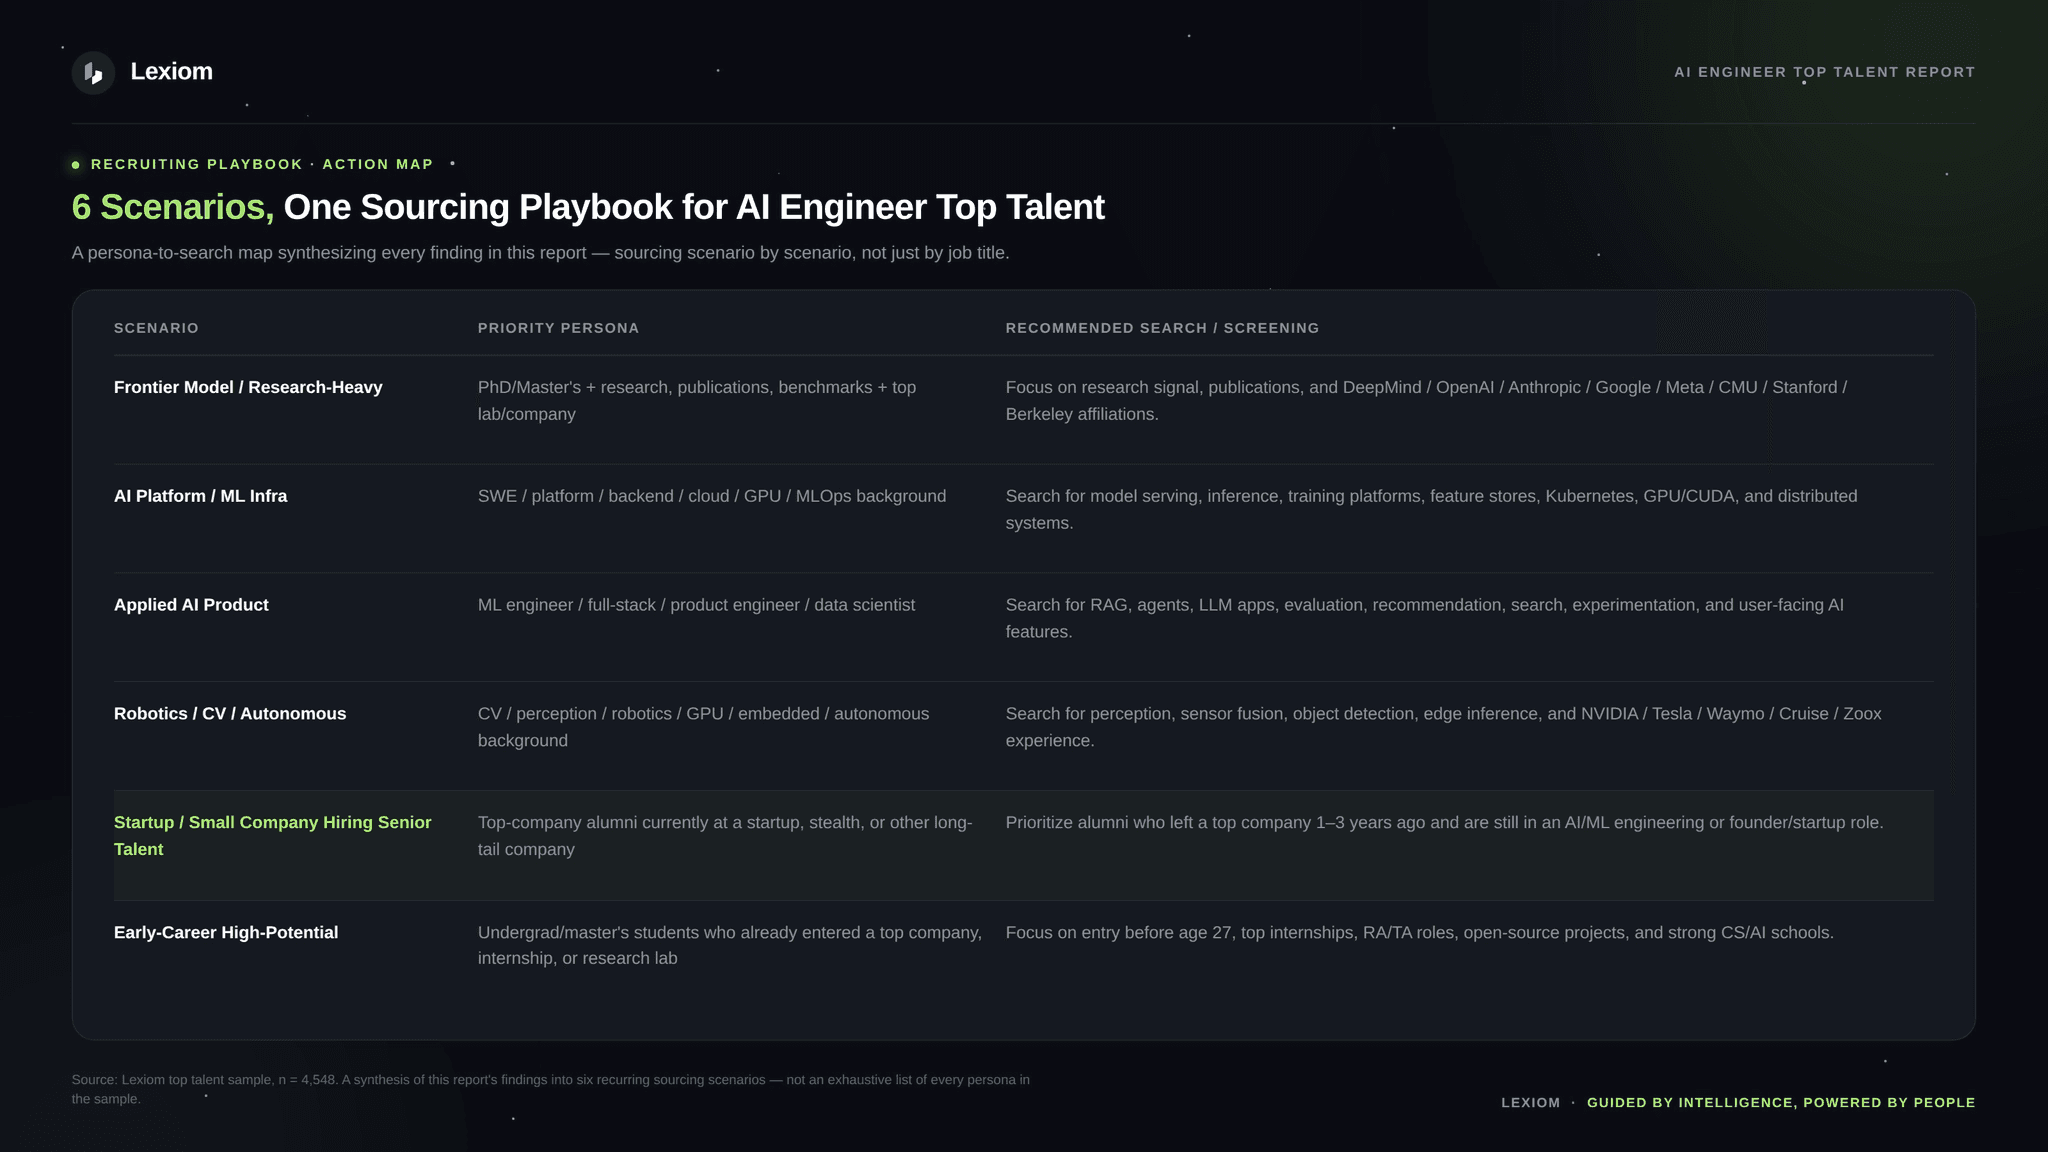Select the highlighted 'Startup / Small Company Hiring Senior Talent' cell

pos(273,836)
